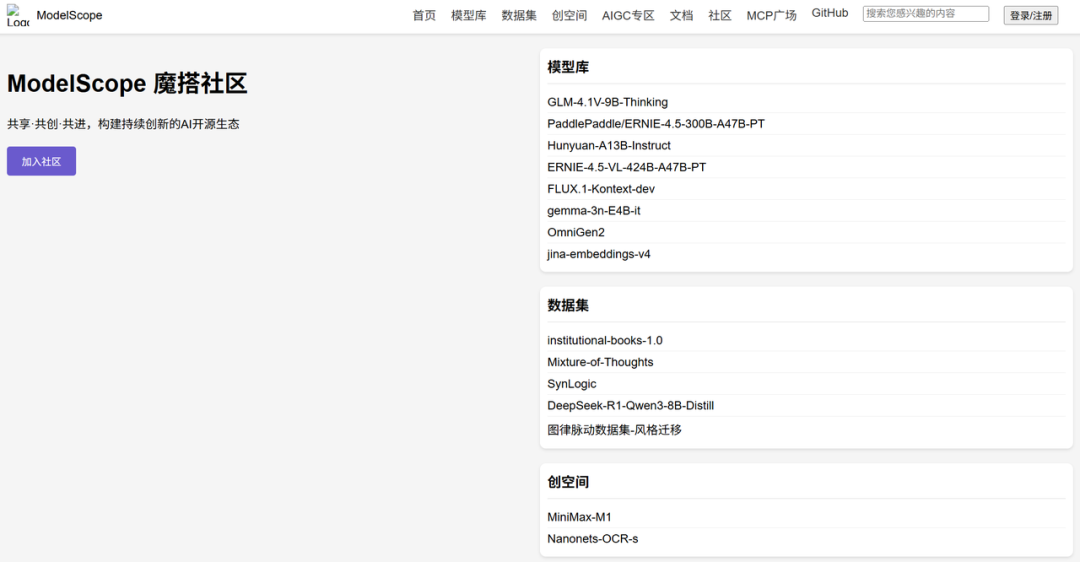Open Nanonets-OCR-s space entry
This screenshot has width=1080, height=562.
coord(592,539)
